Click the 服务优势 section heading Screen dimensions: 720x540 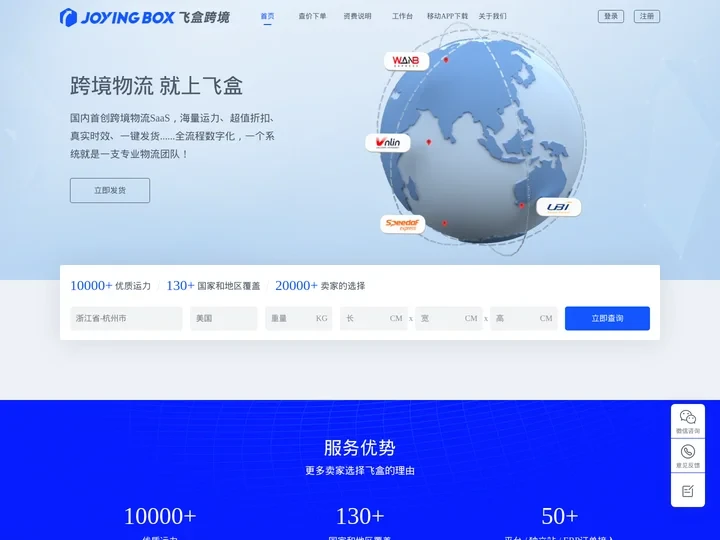tap(360, 448)
